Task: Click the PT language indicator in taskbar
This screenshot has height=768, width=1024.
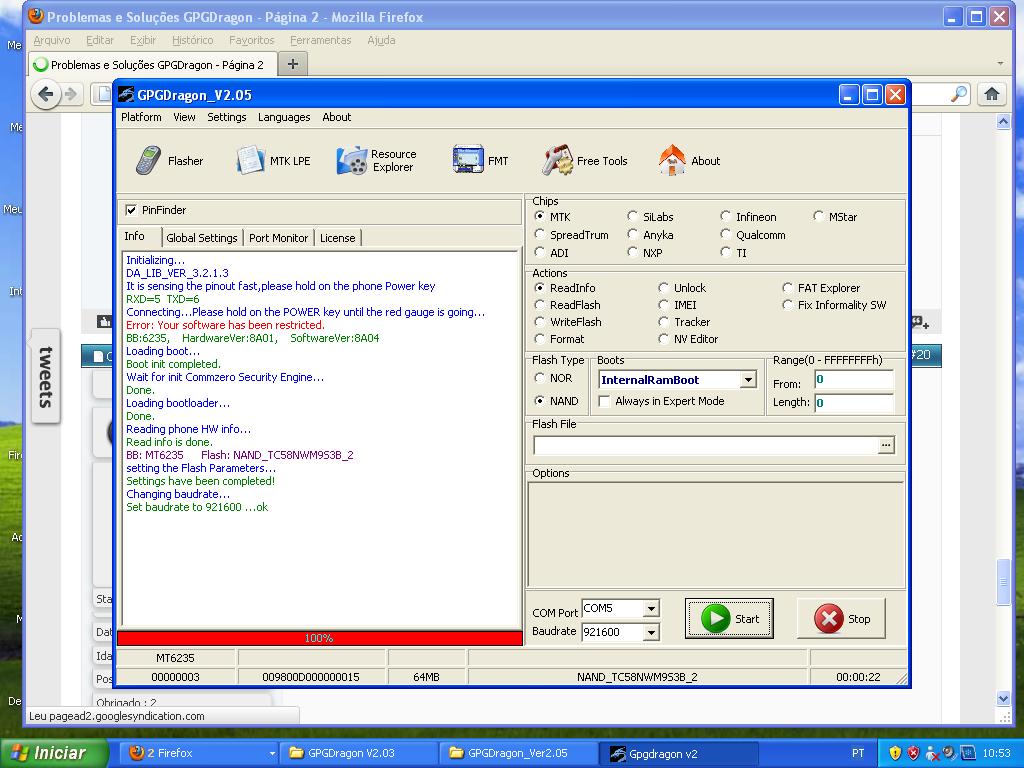Action: [857, 753]
